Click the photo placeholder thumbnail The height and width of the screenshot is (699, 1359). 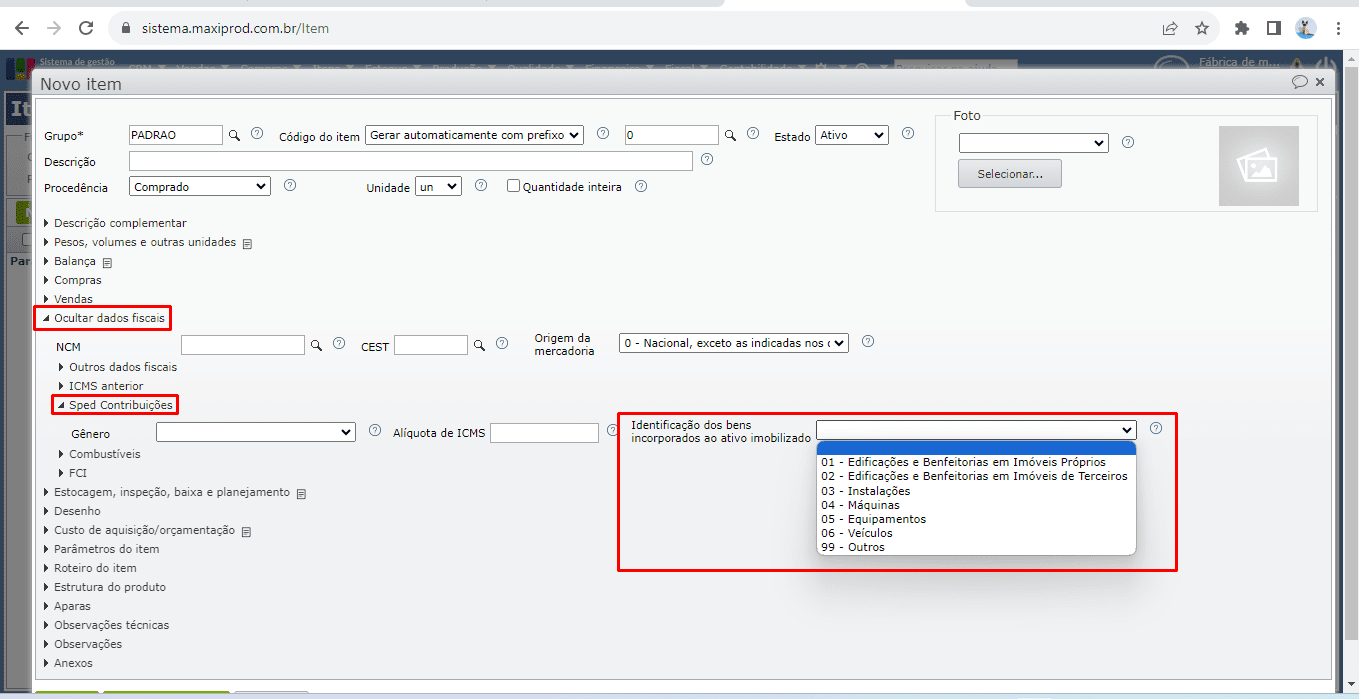(1258, 166)
